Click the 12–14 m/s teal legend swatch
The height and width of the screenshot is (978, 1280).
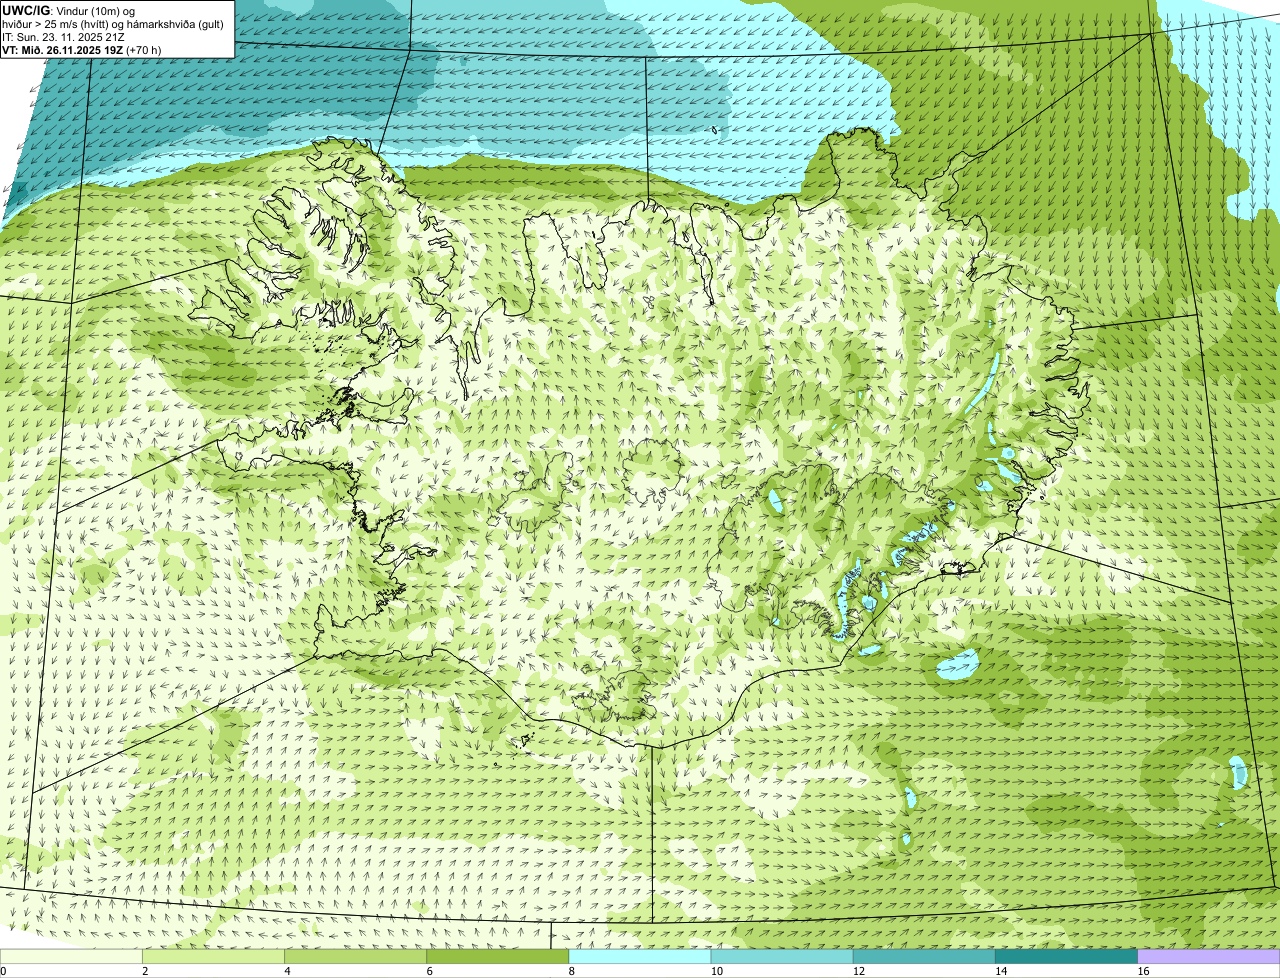(x=925, y=957)
